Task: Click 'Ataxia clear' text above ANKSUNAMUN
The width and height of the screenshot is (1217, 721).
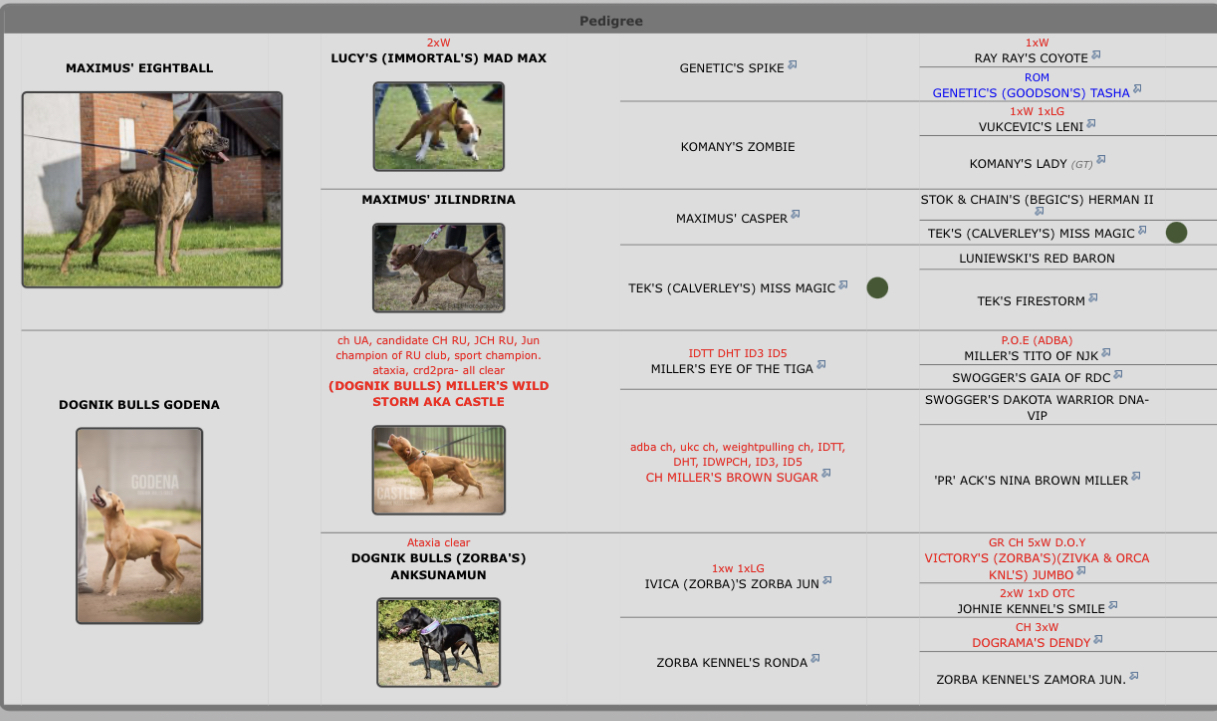Action: [x=438, y=543]
